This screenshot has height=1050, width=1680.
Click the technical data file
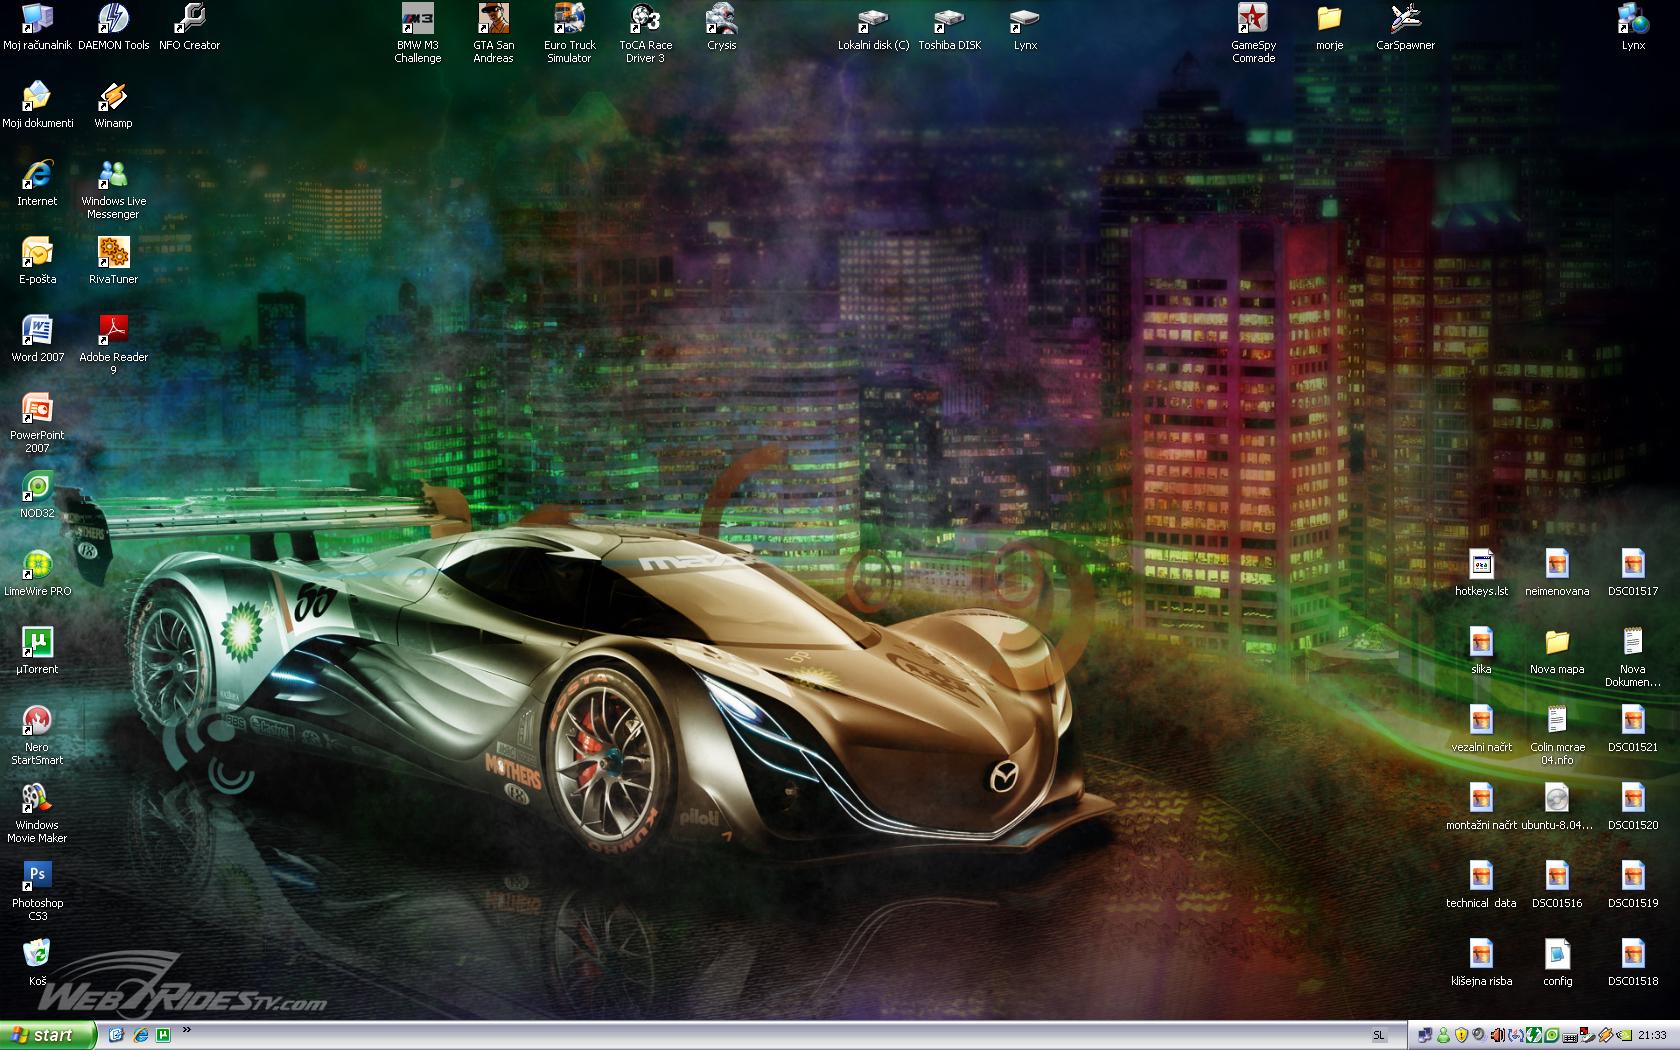click(1481, 885)
